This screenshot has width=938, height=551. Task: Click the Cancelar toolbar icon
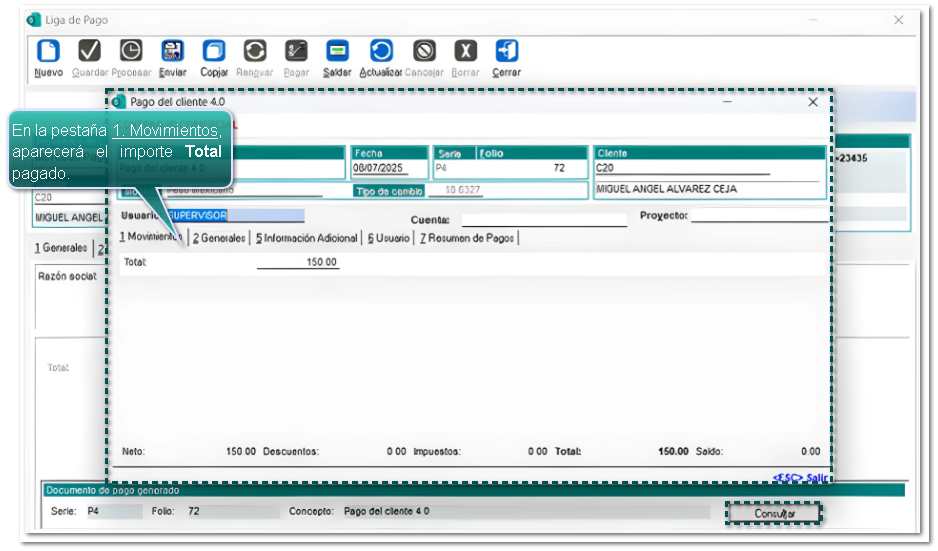point(424,52)
